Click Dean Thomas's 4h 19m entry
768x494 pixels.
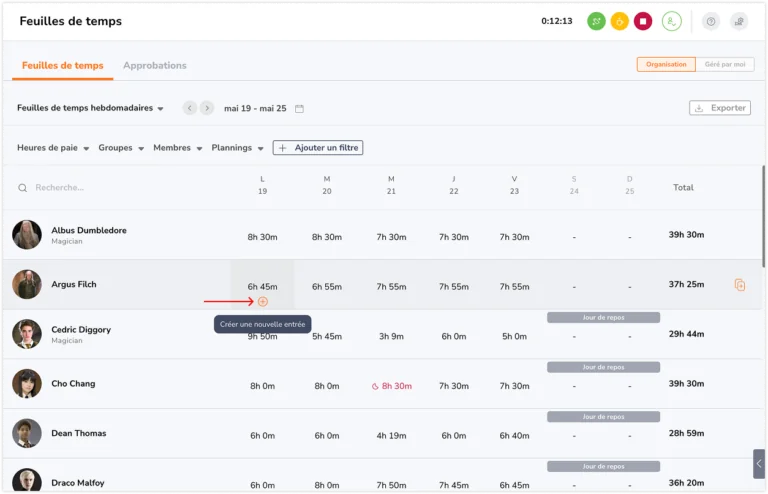coord(391,435)
